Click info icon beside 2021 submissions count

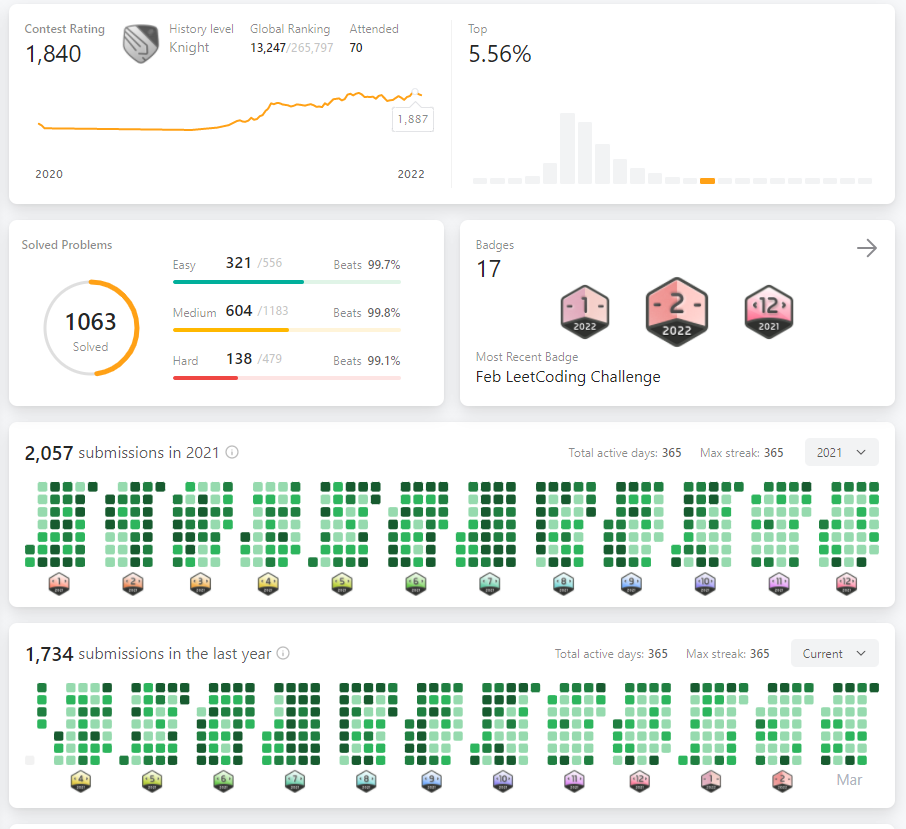[232, 452]
